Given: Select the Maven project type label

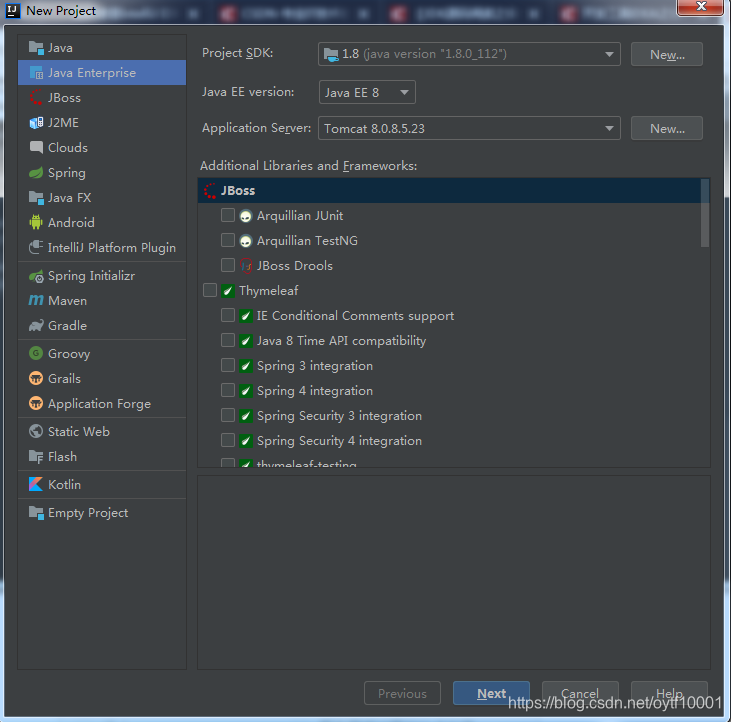Looking at the screenshot, I should (x=68, y=301).
